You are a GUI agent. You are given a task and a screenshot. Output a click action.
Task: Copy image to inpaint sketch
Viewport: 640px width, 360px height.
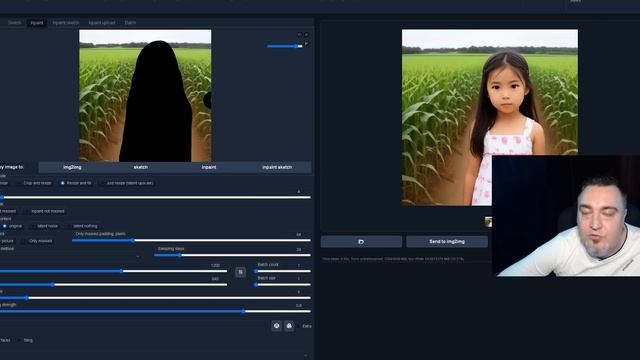tap(277, 167)
